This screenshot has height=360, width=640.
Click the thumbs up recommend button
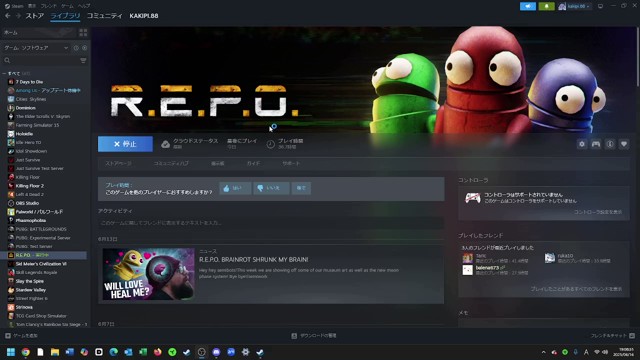click(235, 188)
